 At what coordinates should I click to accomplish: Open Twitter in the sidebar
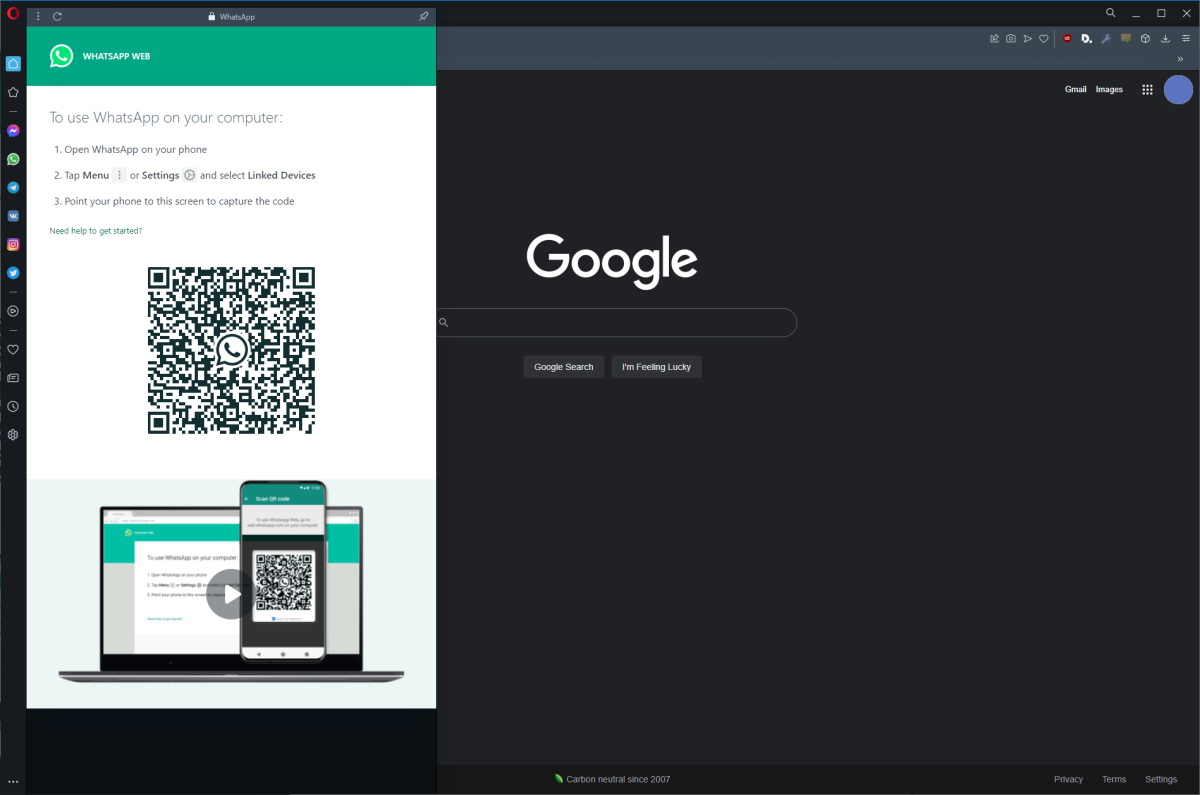[x=13, y=272]
